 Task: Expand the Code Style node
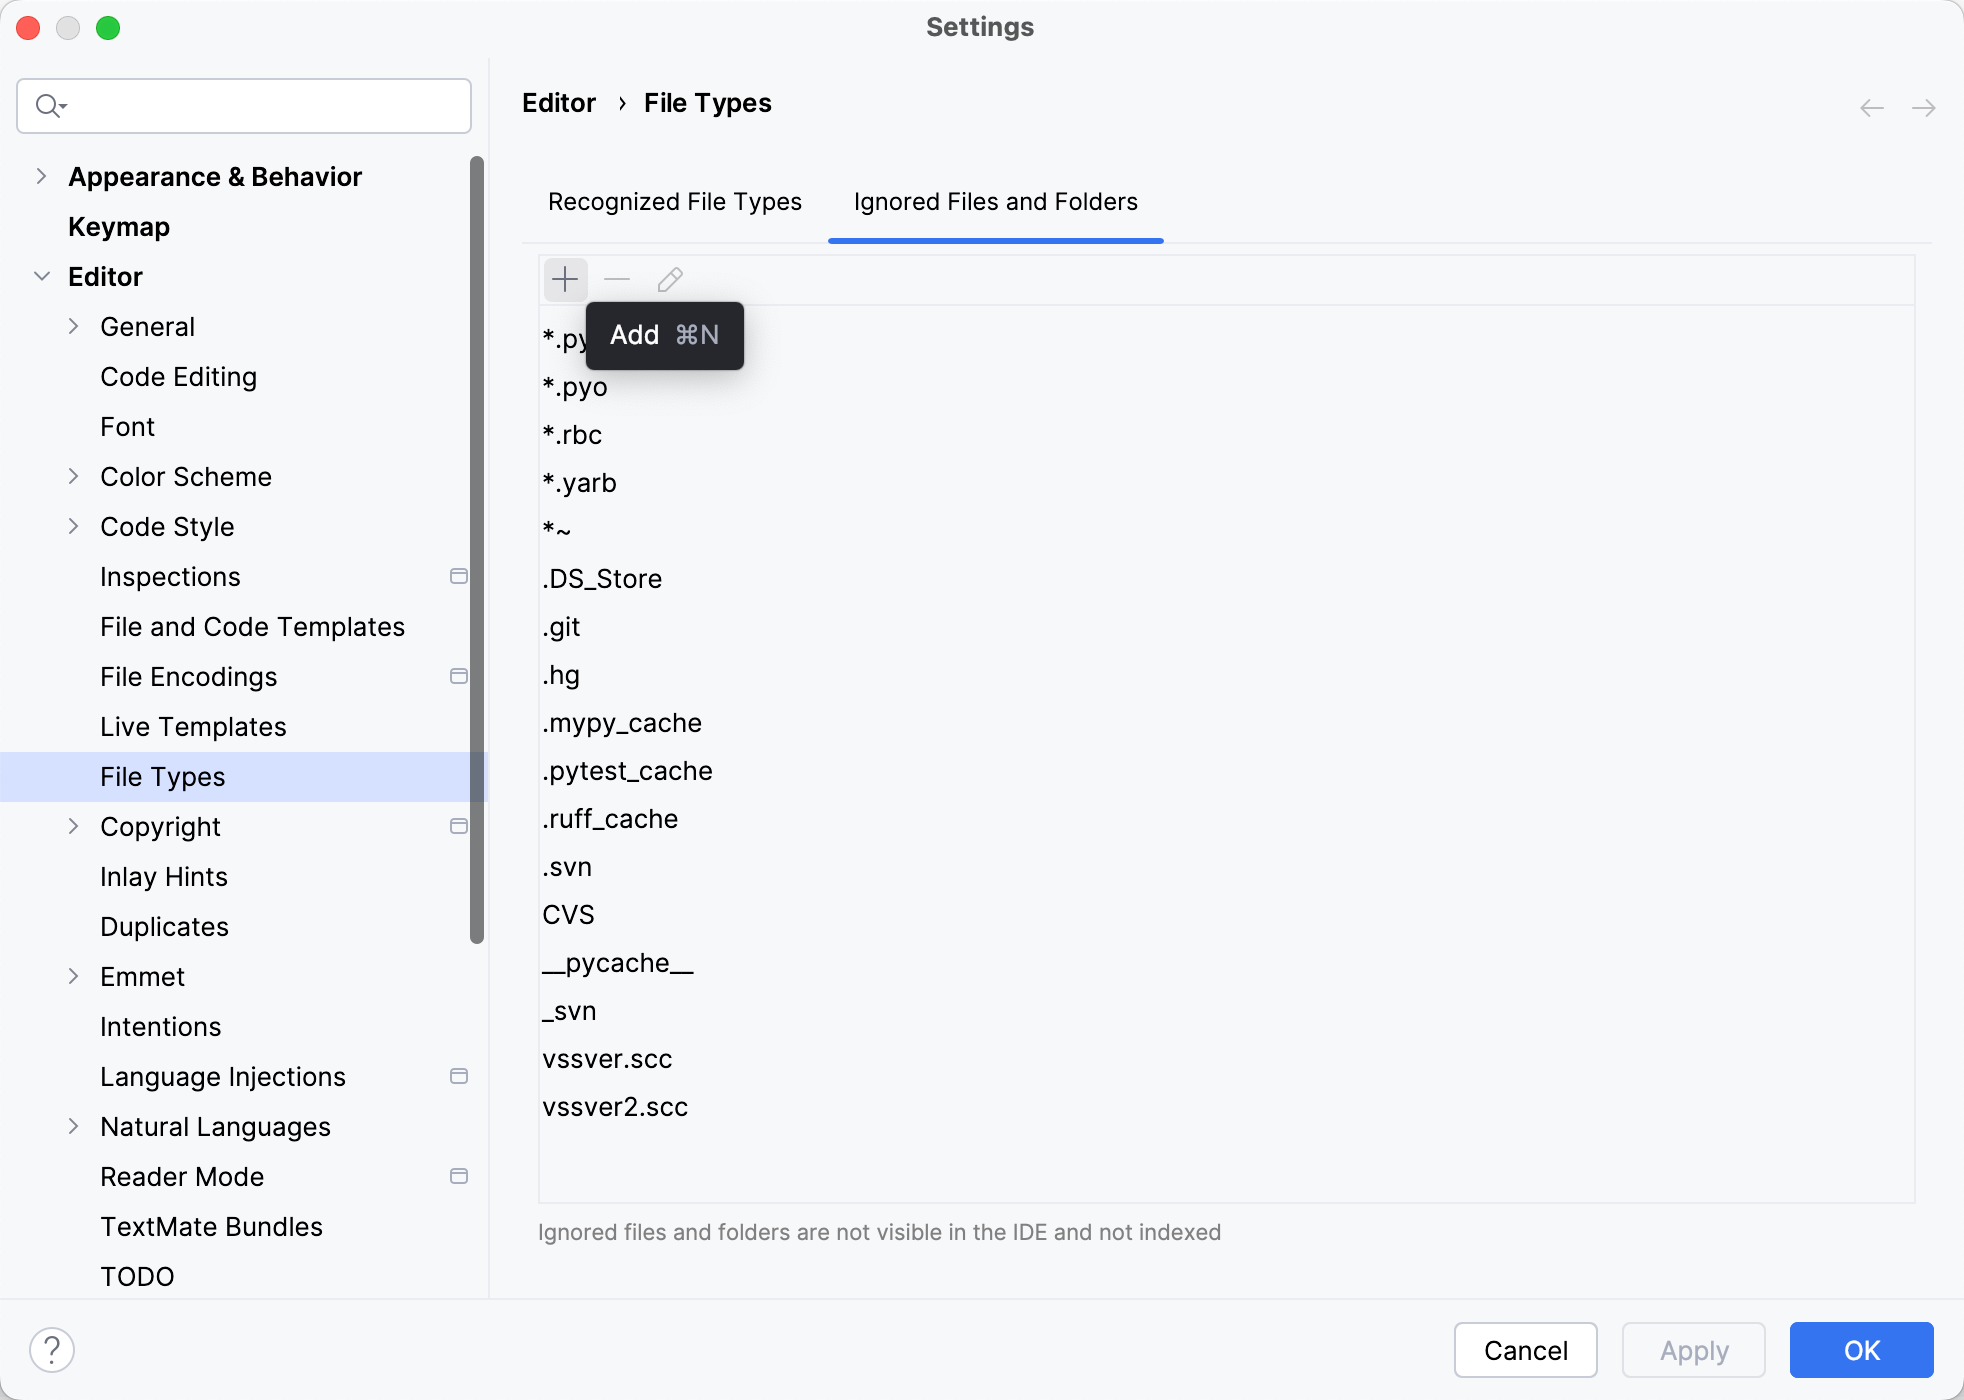click(73, 526)
